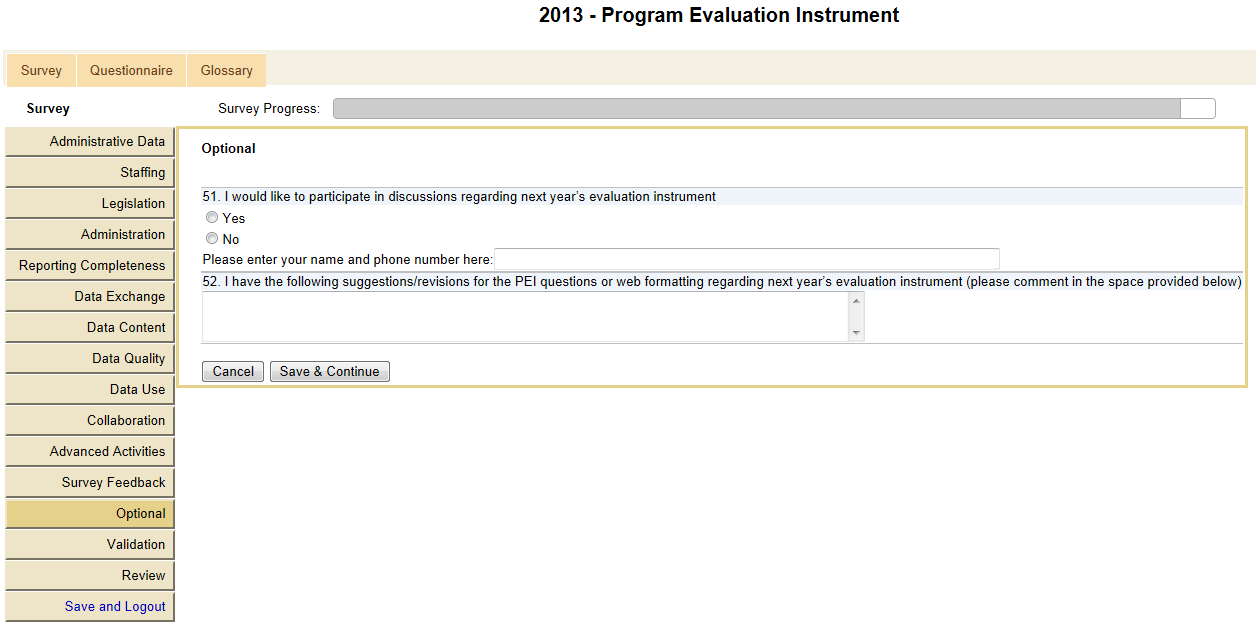Viewport: 1256px width, 637px height.
Task: Click the text area scroll down arrow
Action: [856, 333]
